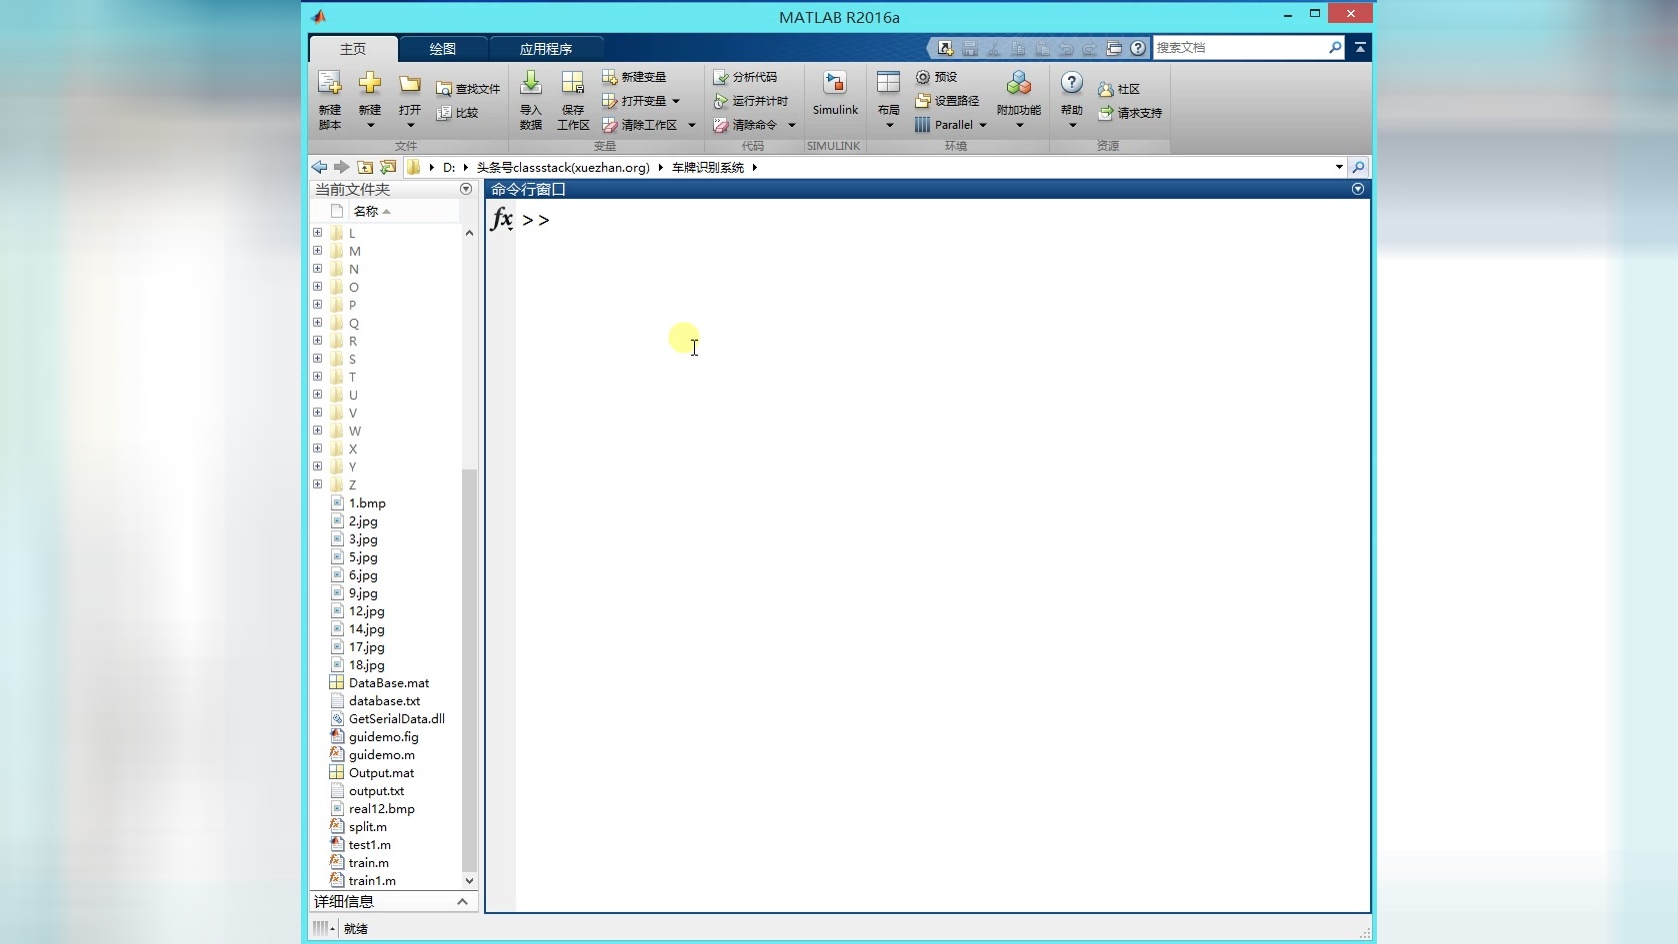Click the 新建脚本 (New Script) icon
Screen dimensions: 1678x944
click(x=329, y=83)
